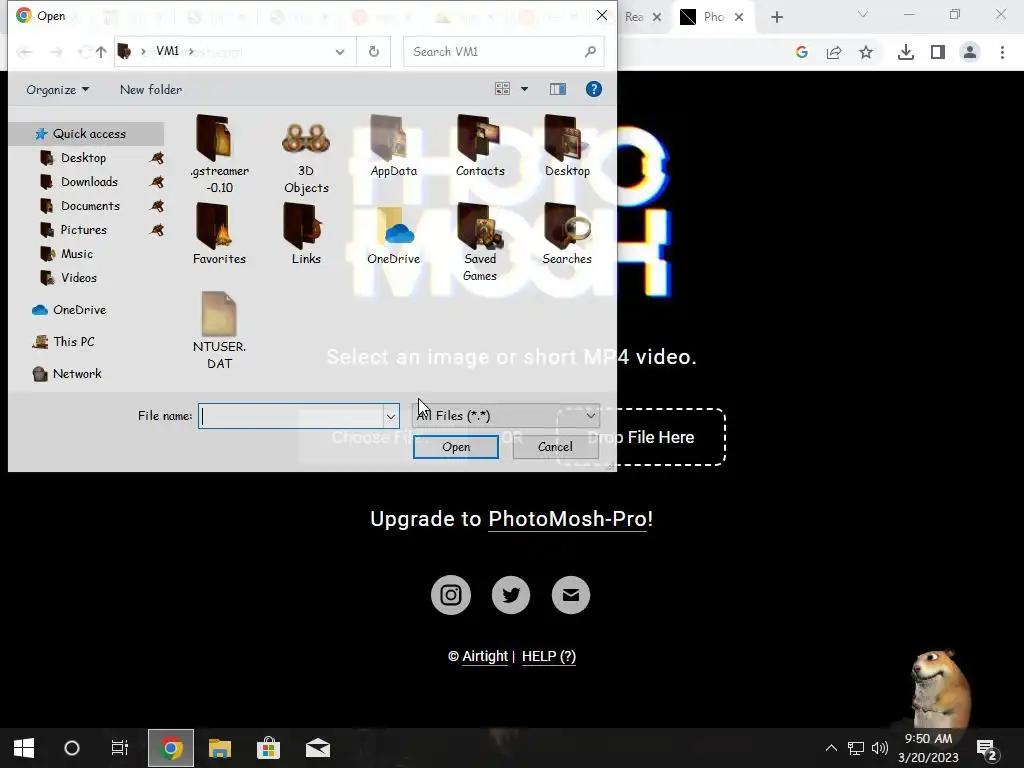
Task: Select the Searches folder
Action: [567, 234]
